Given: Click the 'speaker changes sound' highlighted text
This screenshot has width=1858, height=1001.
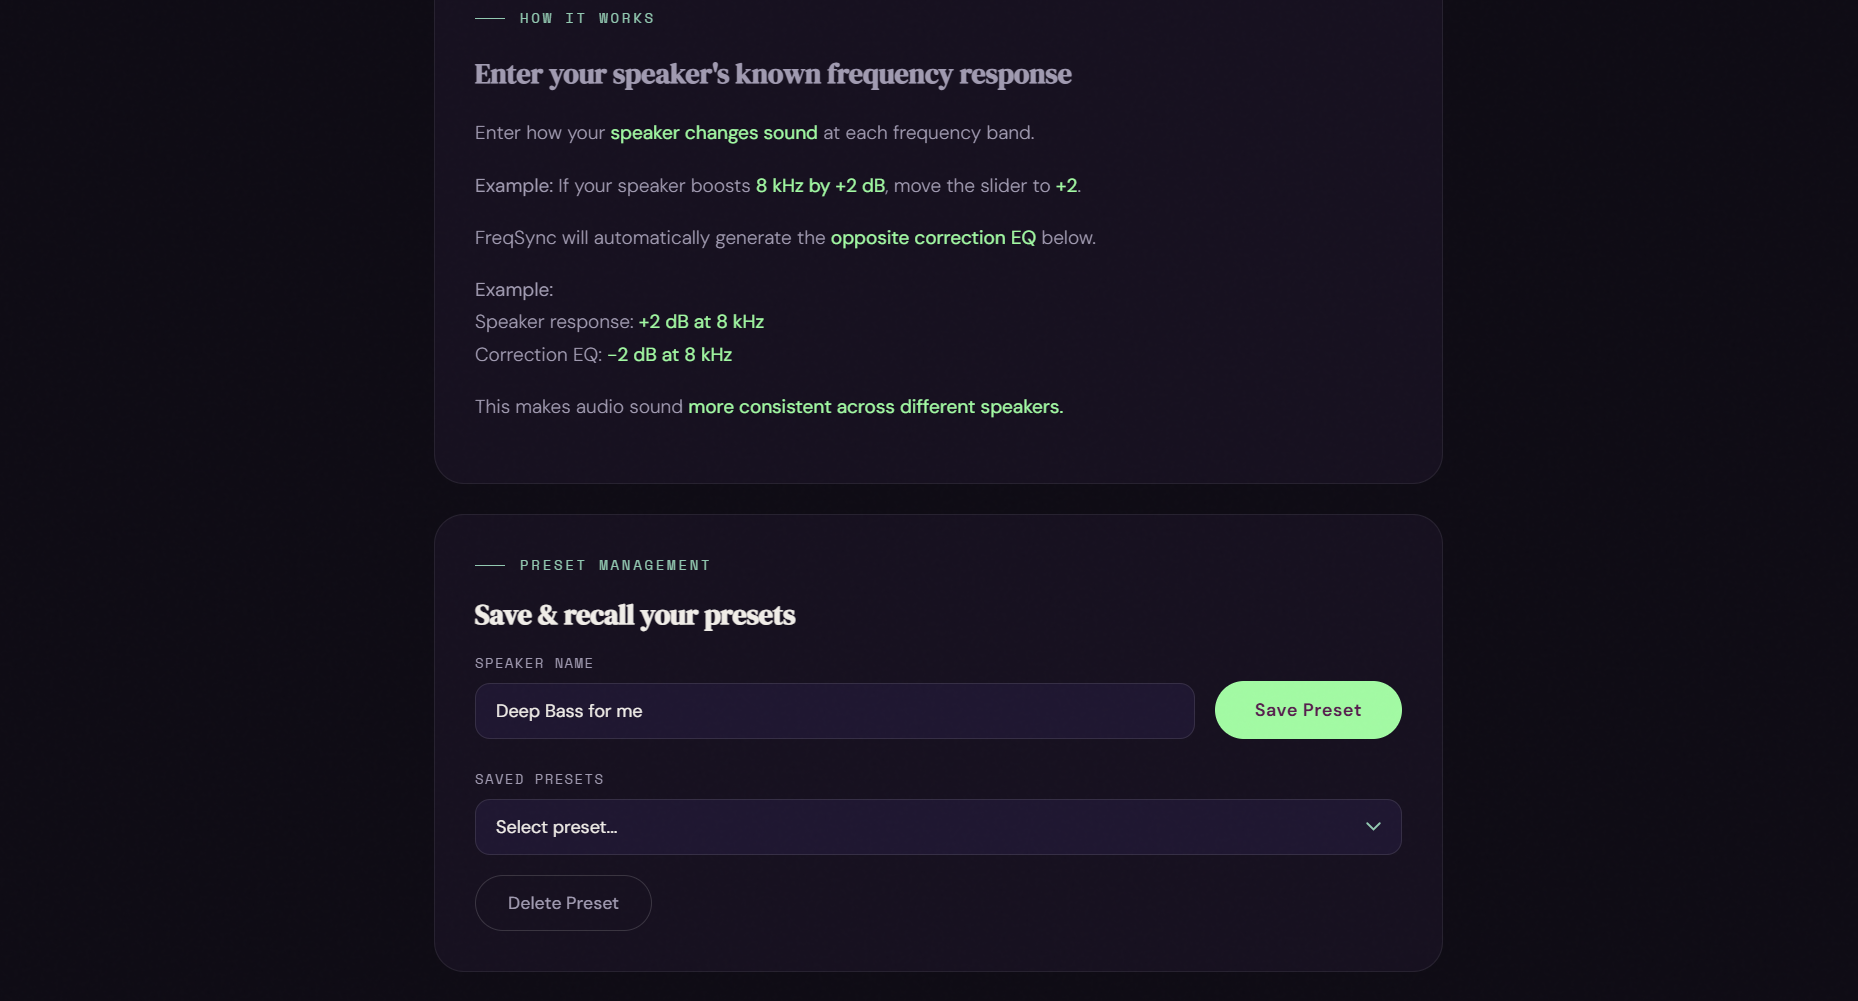Looking at the screenshot, I should click(714, 133).
